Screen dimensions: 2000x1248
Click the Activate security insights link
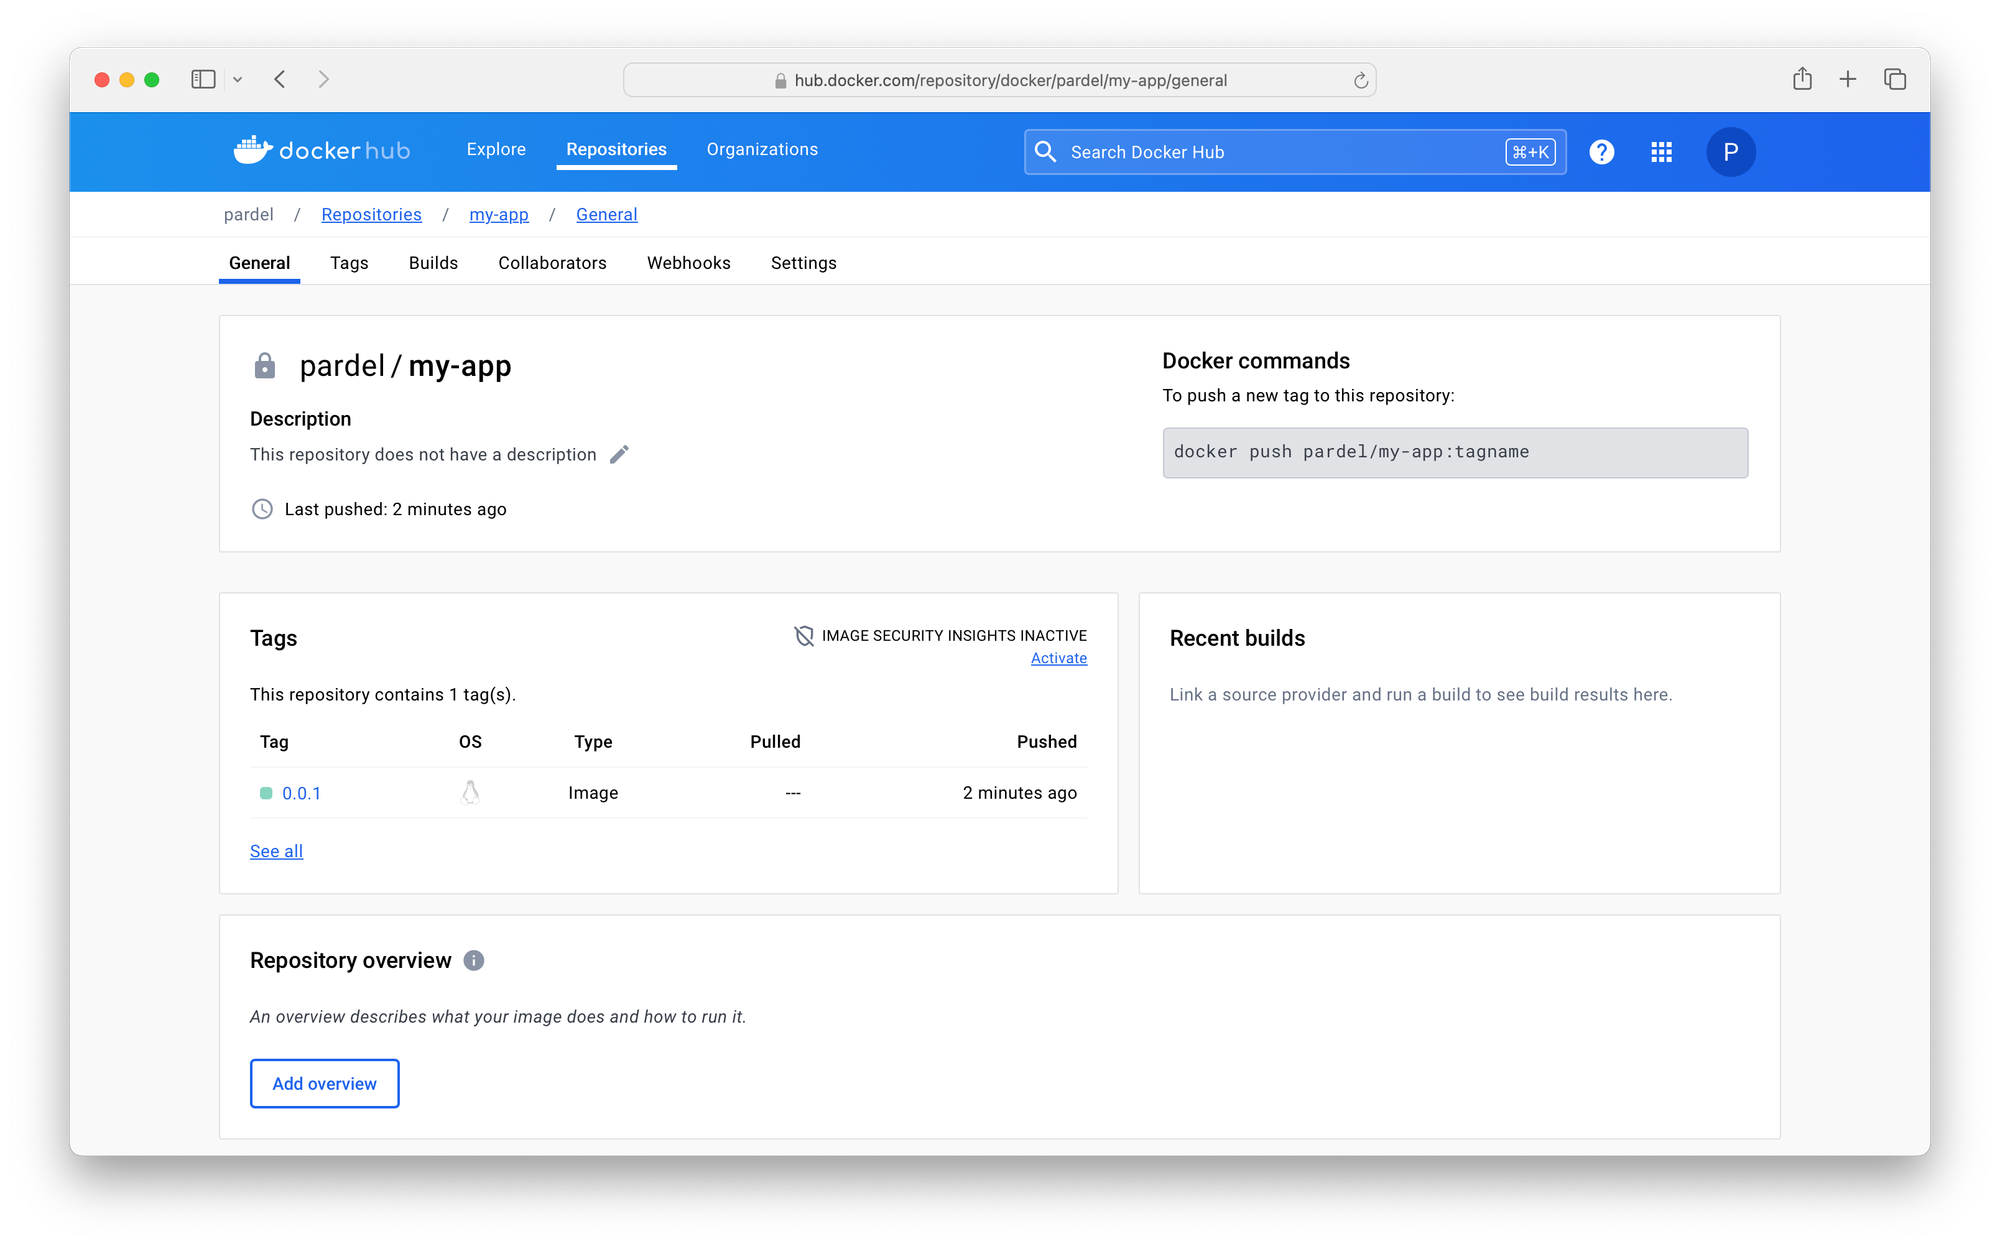pyautogui.click(x=1059, y=658)
